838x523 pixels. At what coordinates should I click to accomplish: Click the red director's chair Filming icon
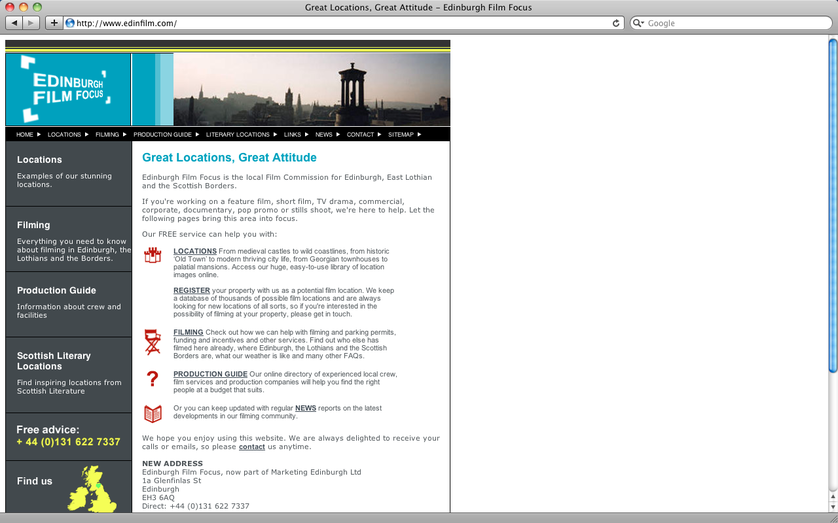tap(152, 342)
